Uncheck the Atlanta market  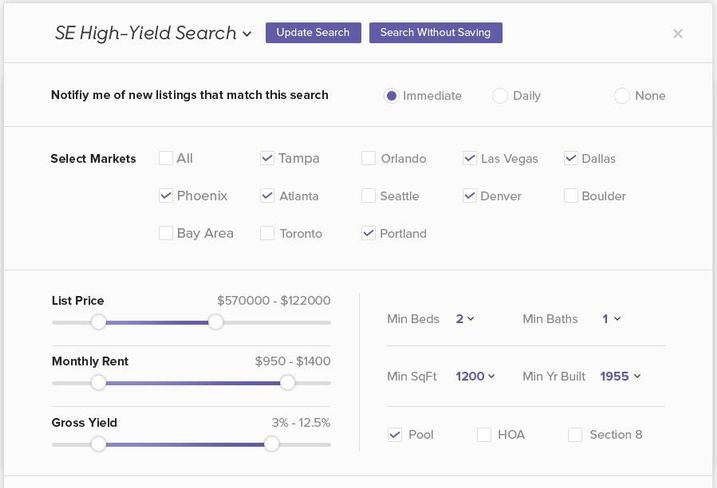[267, 196]
